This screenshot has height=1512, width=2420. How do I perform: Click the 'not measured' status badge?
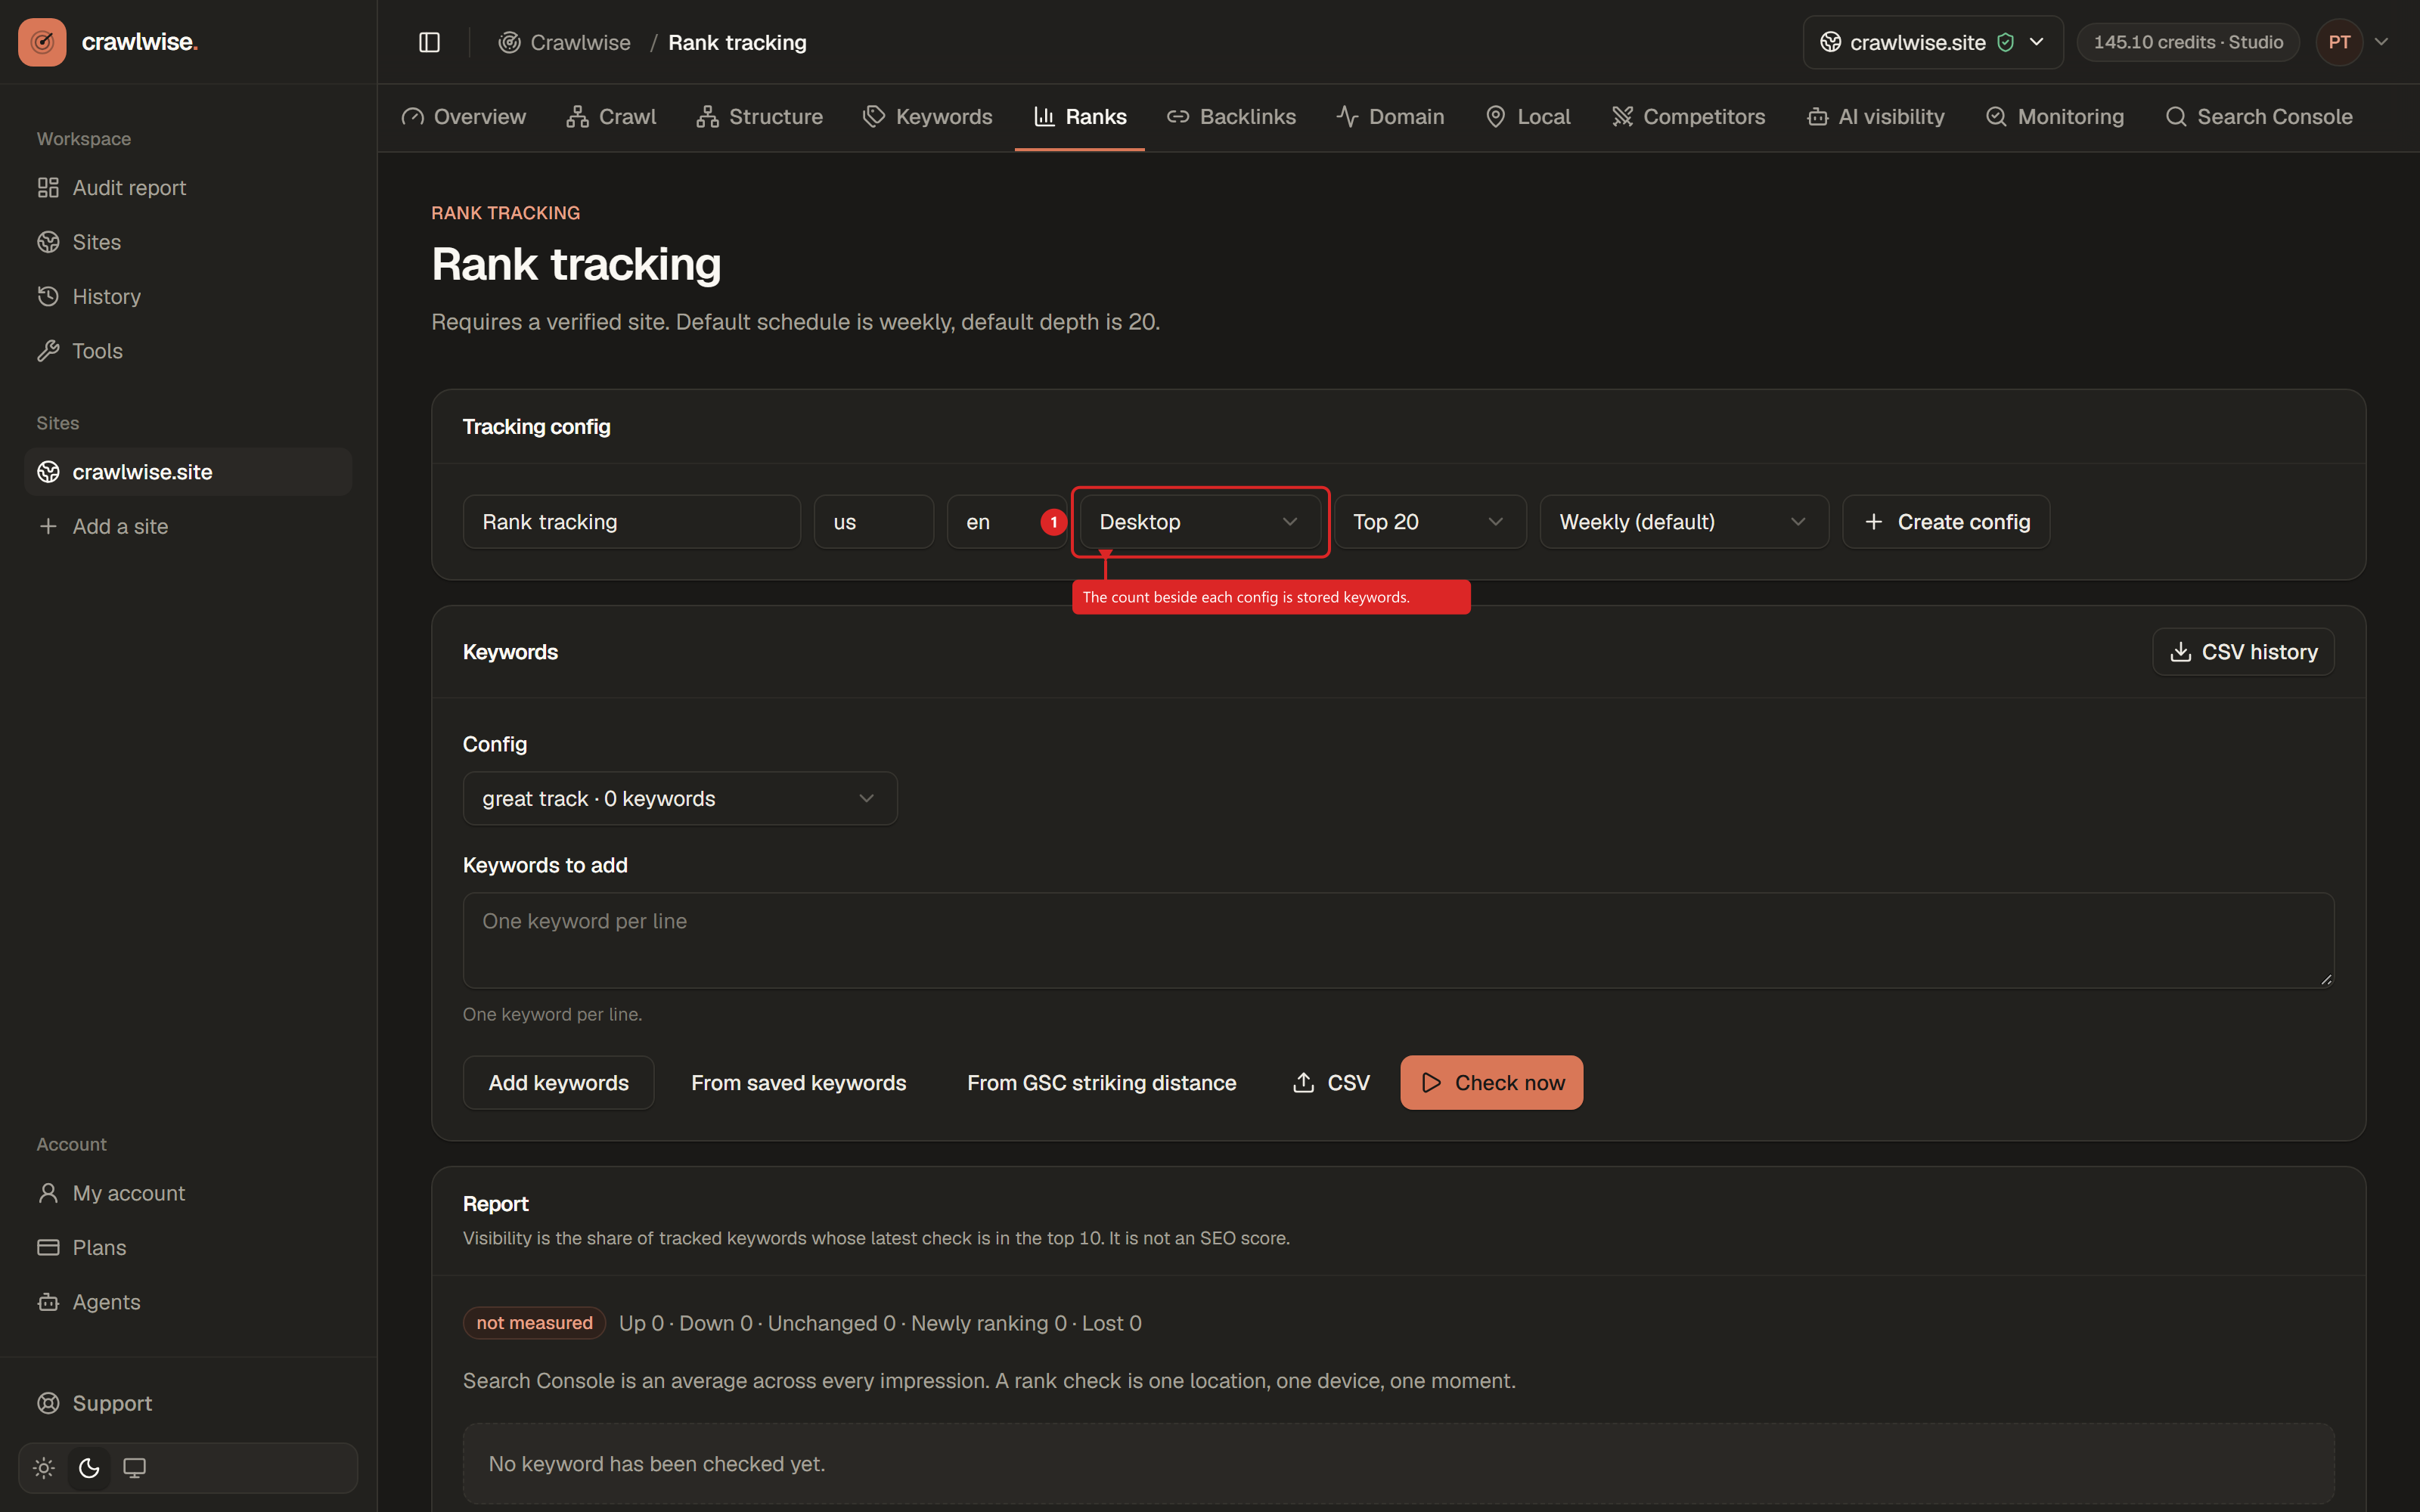534,1323
